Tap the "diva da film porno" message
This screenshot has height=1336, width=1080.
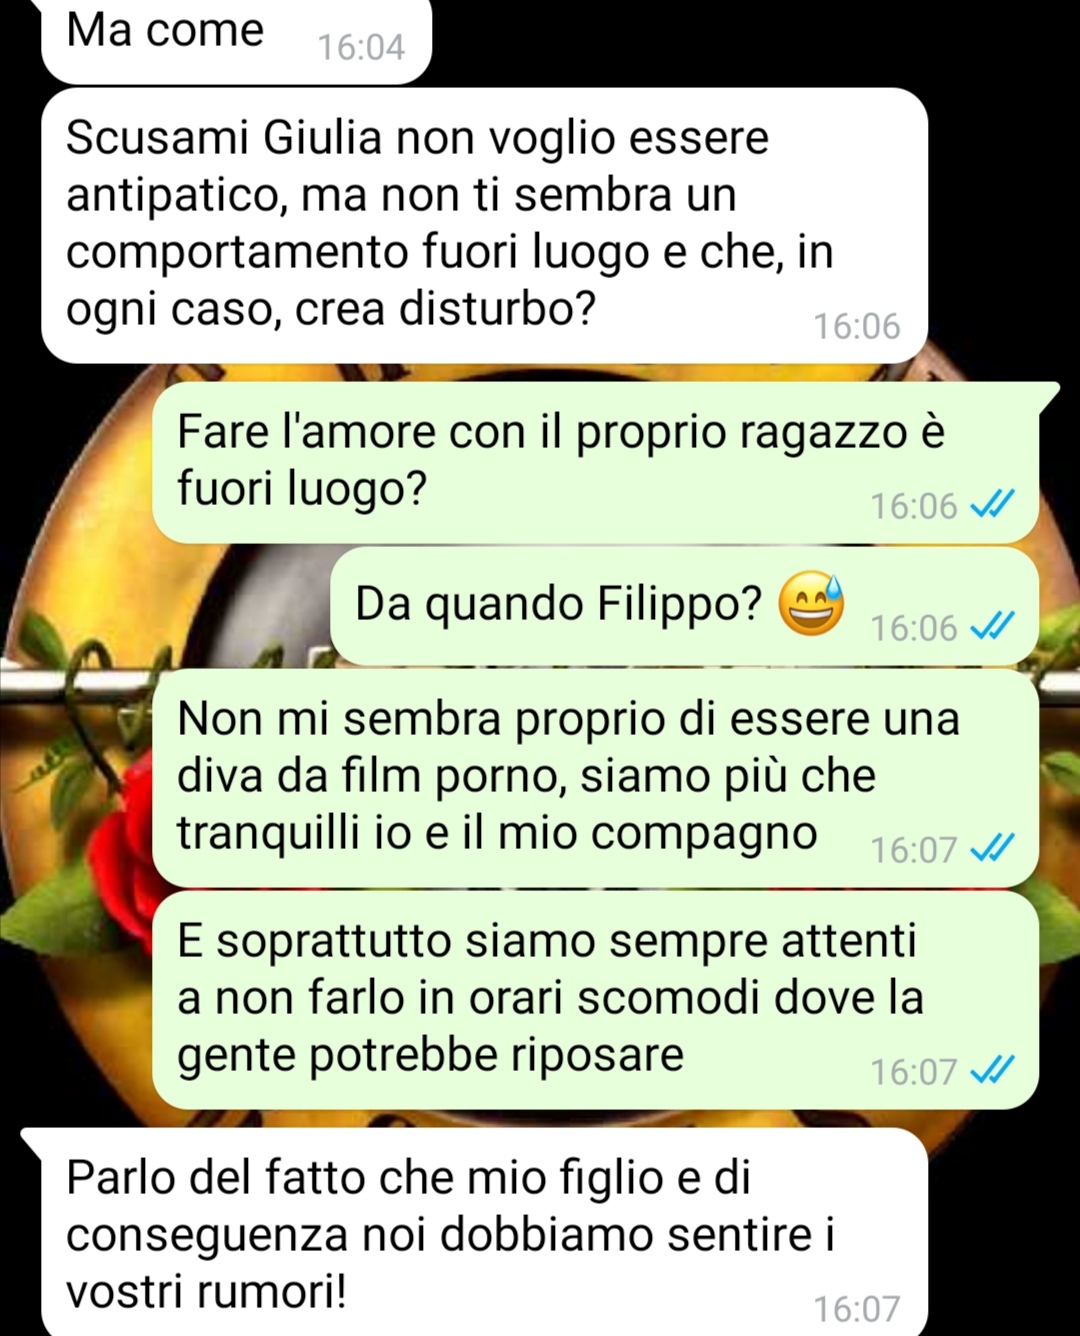click(x=596, y=778)
